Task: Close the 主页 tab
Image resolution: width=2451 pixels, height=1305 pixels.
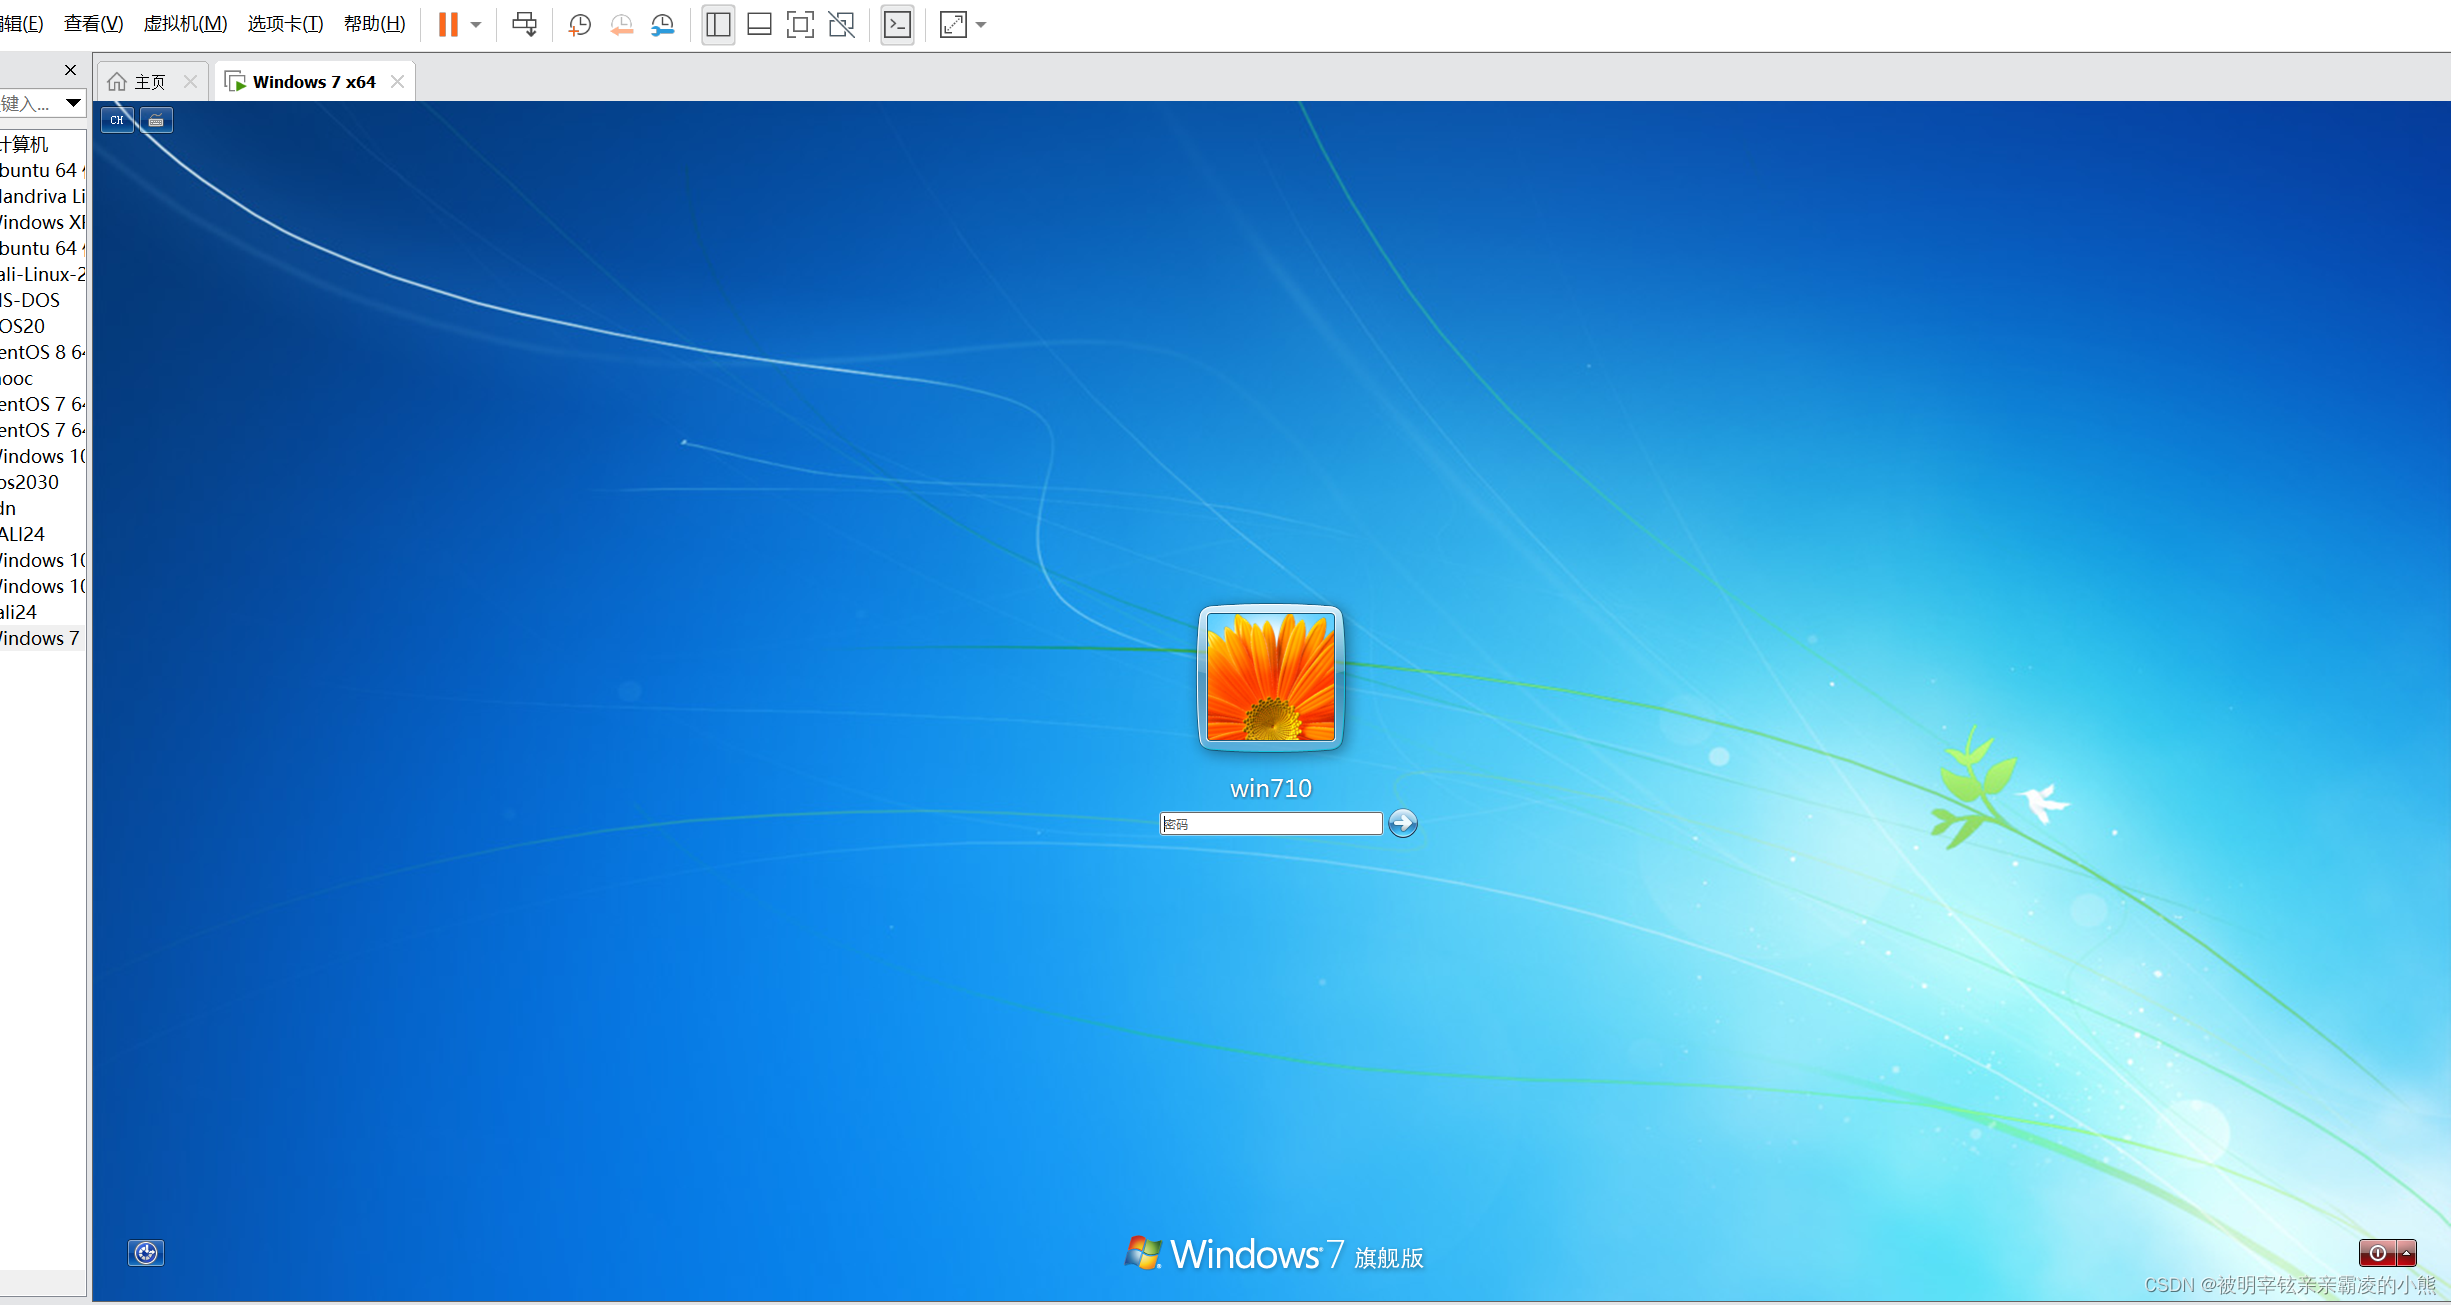Action: tap(190, 82)
